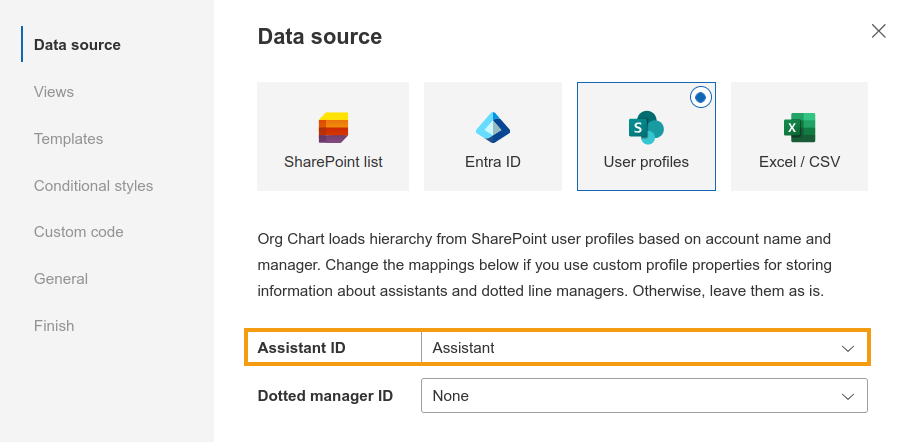Switch to the Views step
Screen dimensions: 906x442
click(x=54, y=92)
